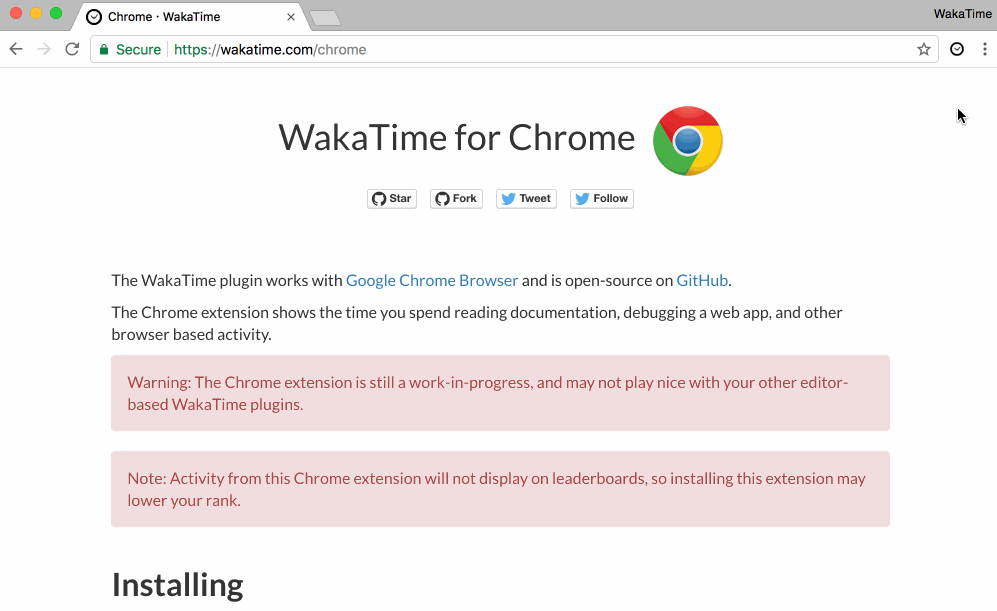Reload the page with refresh icon
997x611 pixels.
click(72, 49)
